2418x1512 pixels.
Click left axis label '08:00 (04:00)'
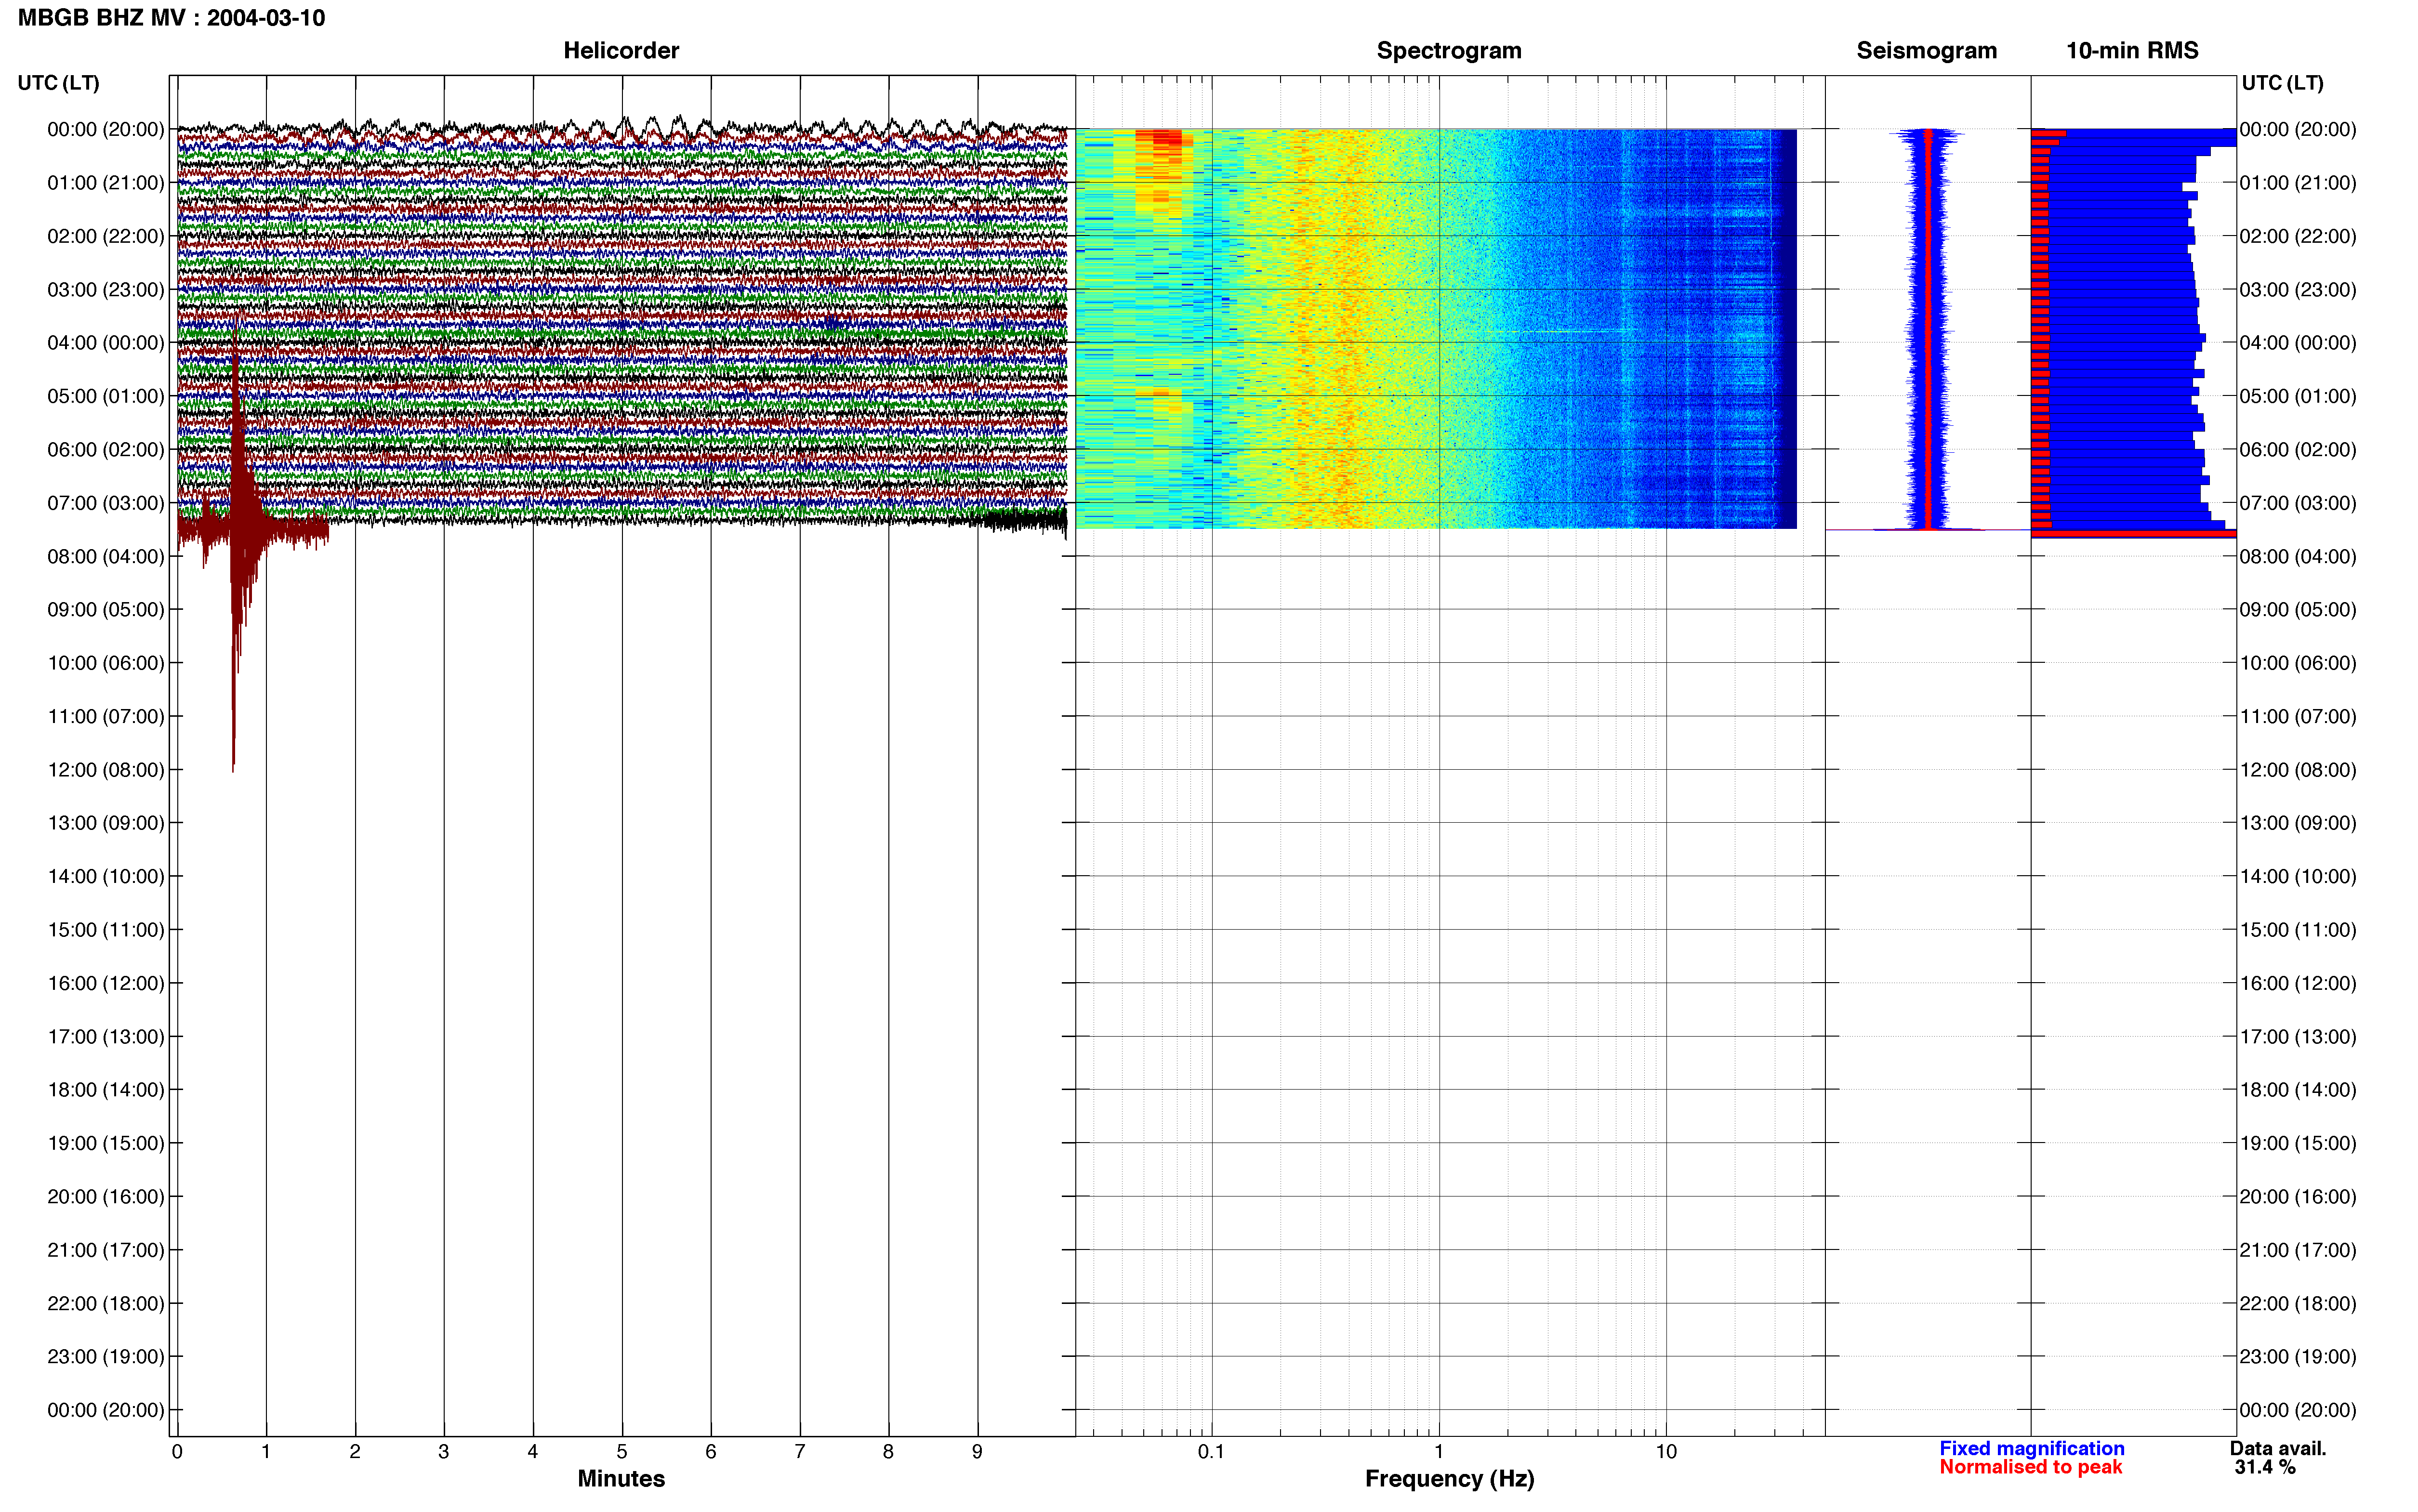pyautogui.click(x=105, y=556)
